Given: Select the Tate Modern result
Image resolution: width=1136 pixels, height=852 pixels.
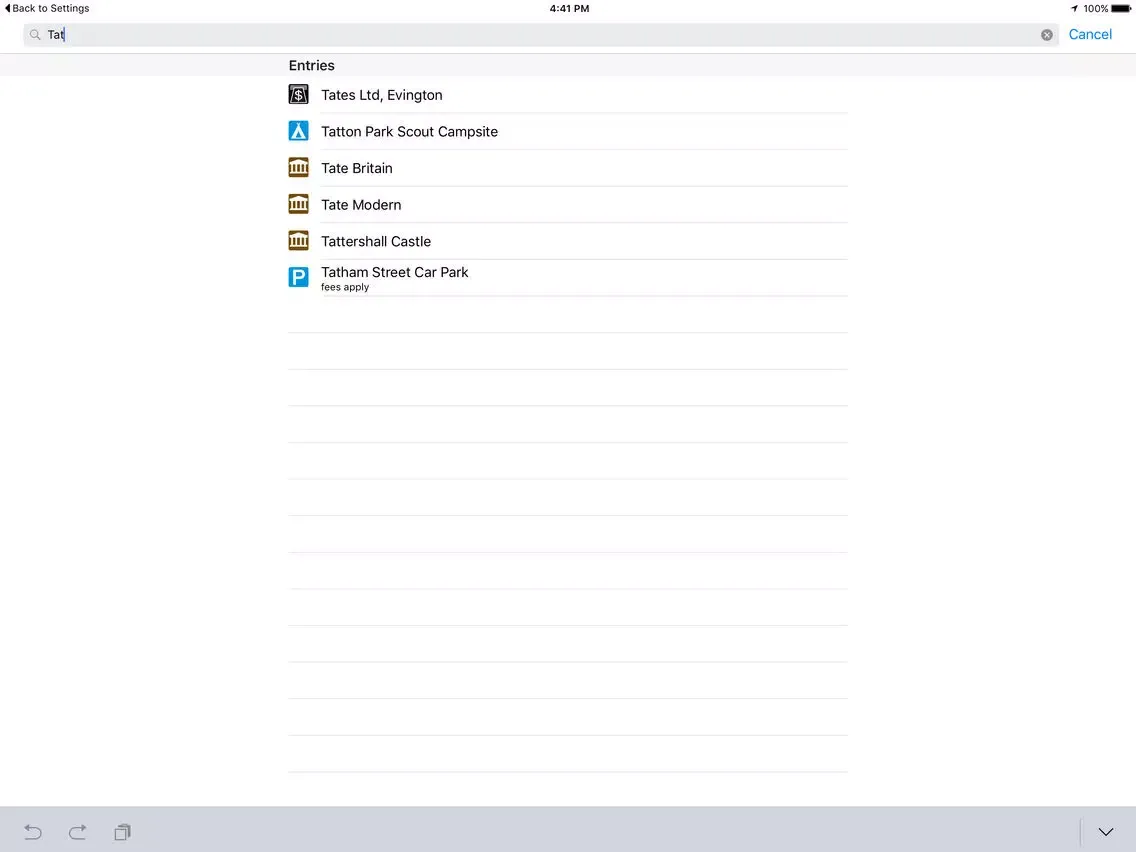Looking at the screenshot, I should 568,204.
